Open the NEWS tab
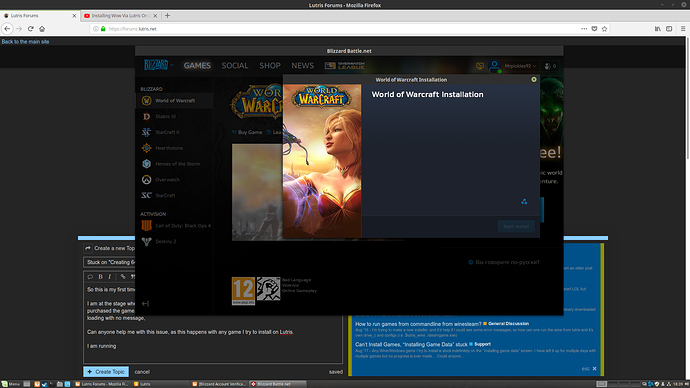The height and width of the screenshot is (388, 690). (x=302, y=66)
